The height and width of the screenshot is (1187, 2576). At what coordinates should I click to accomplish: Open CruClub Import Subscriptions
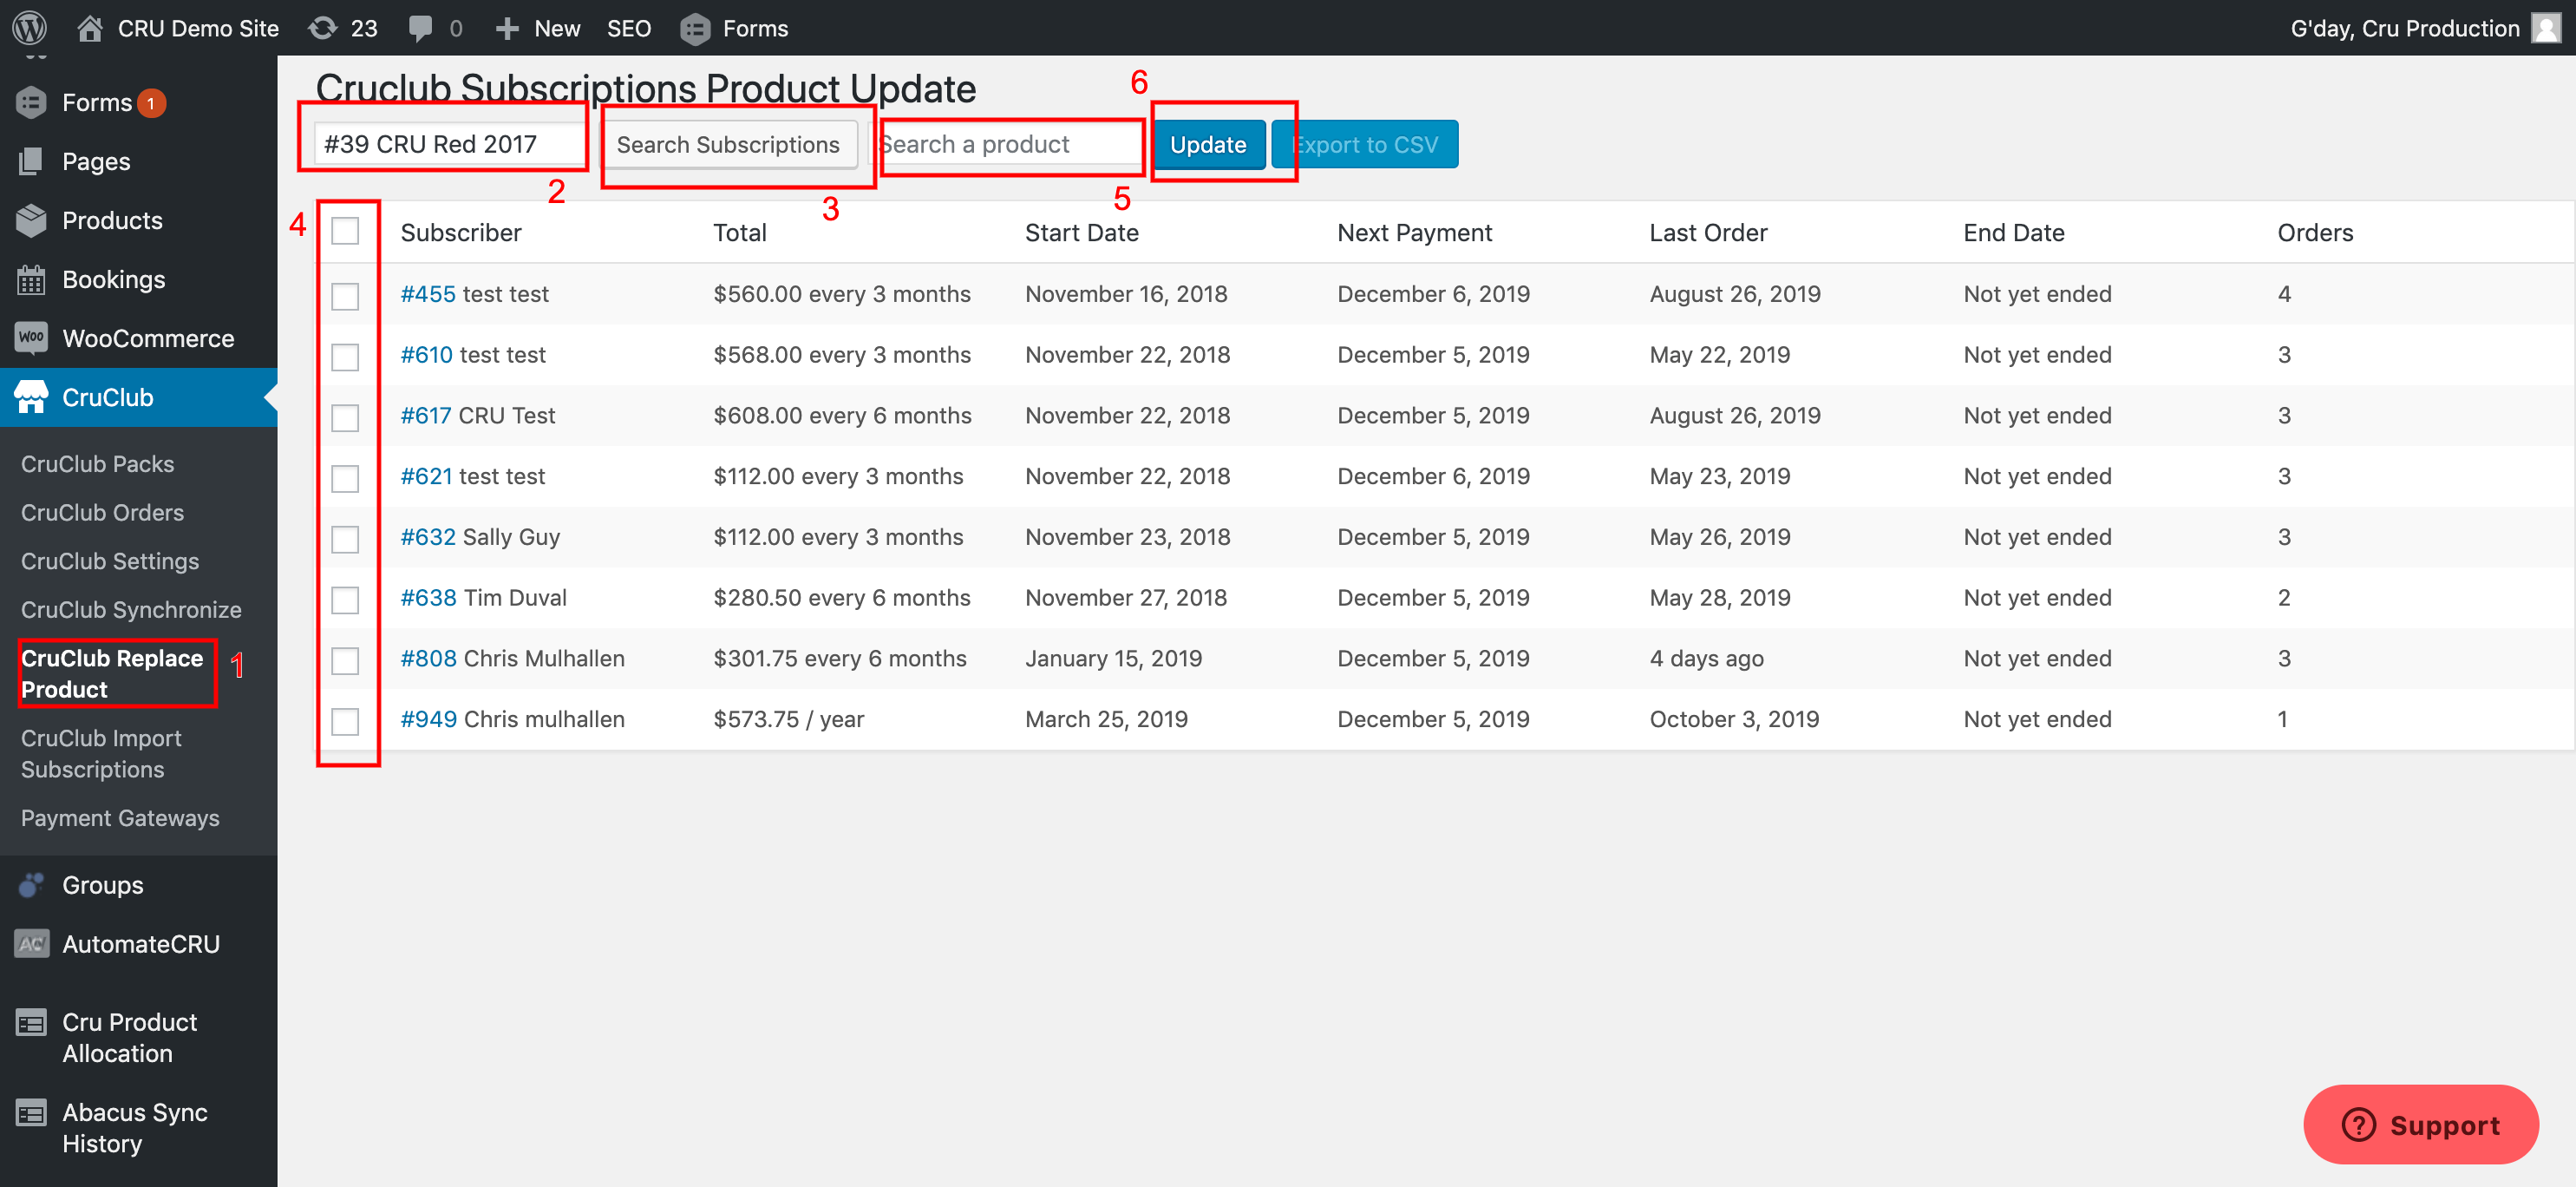coord(101,753)
